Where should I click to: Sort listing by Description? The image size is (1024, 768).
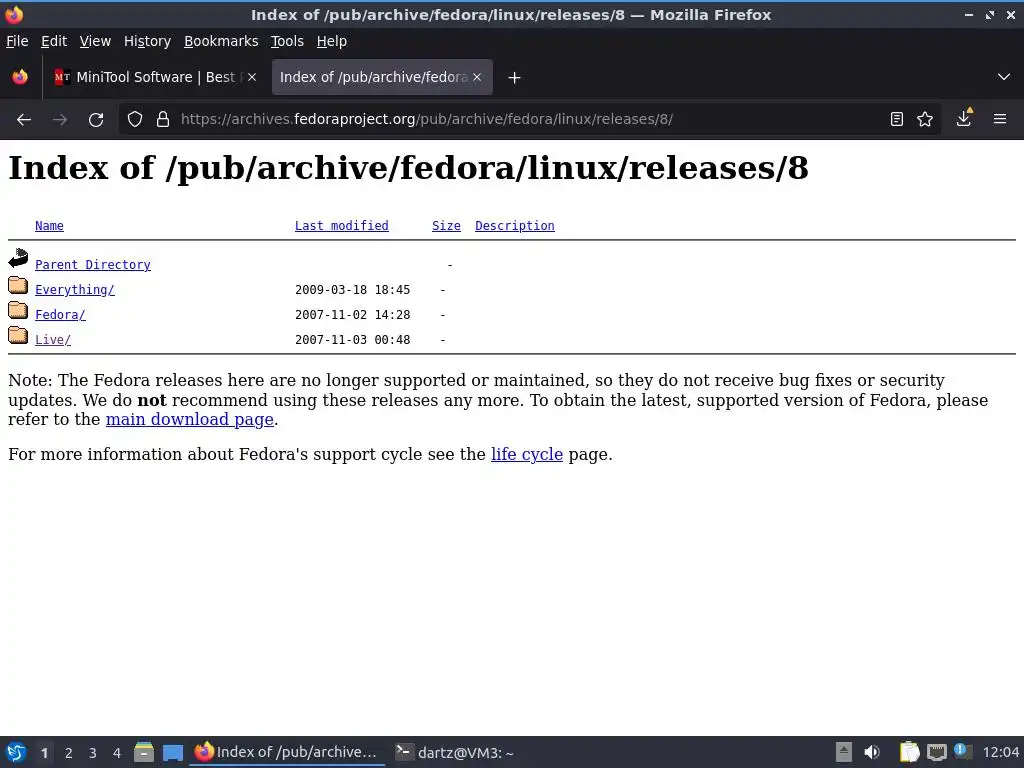pos(515,226)
